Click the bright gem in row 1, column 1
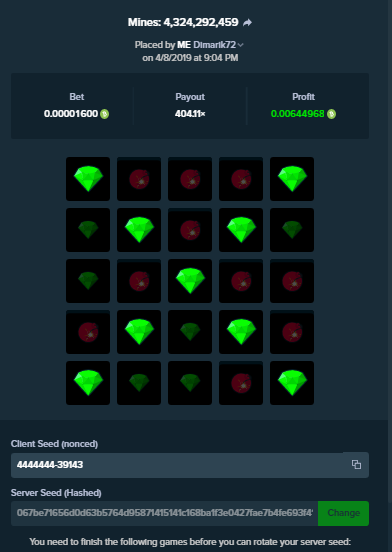 click(x=88, y=179)
